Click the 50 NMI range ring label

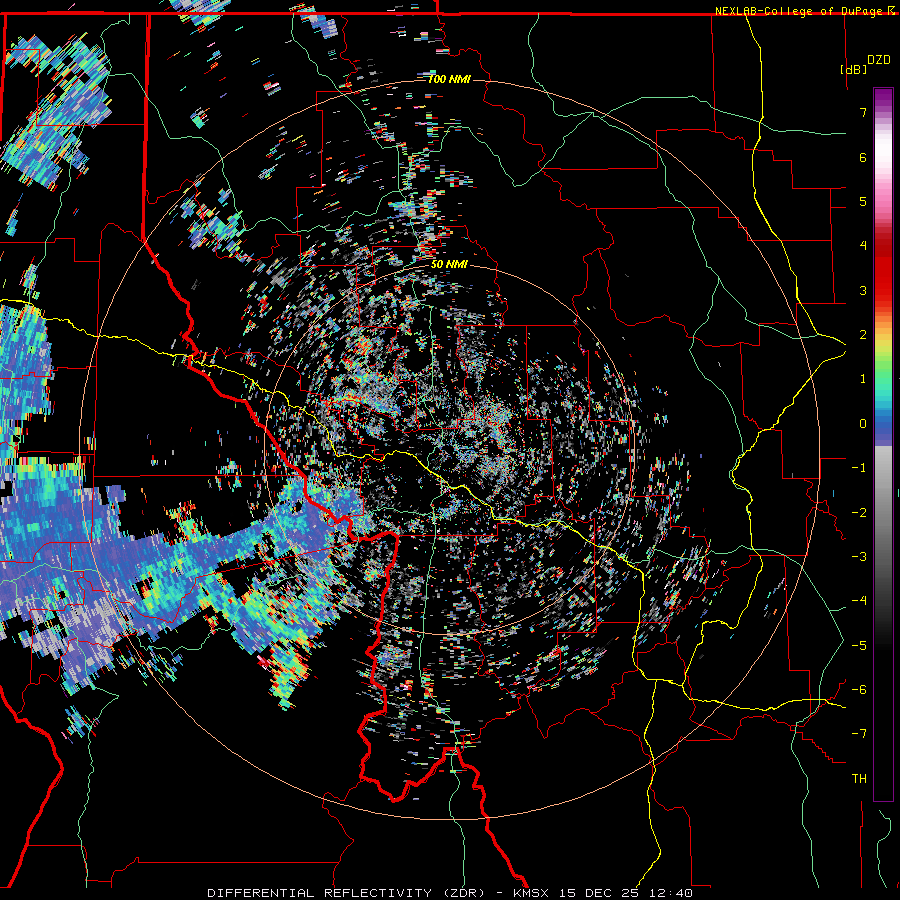click(449, 264)
